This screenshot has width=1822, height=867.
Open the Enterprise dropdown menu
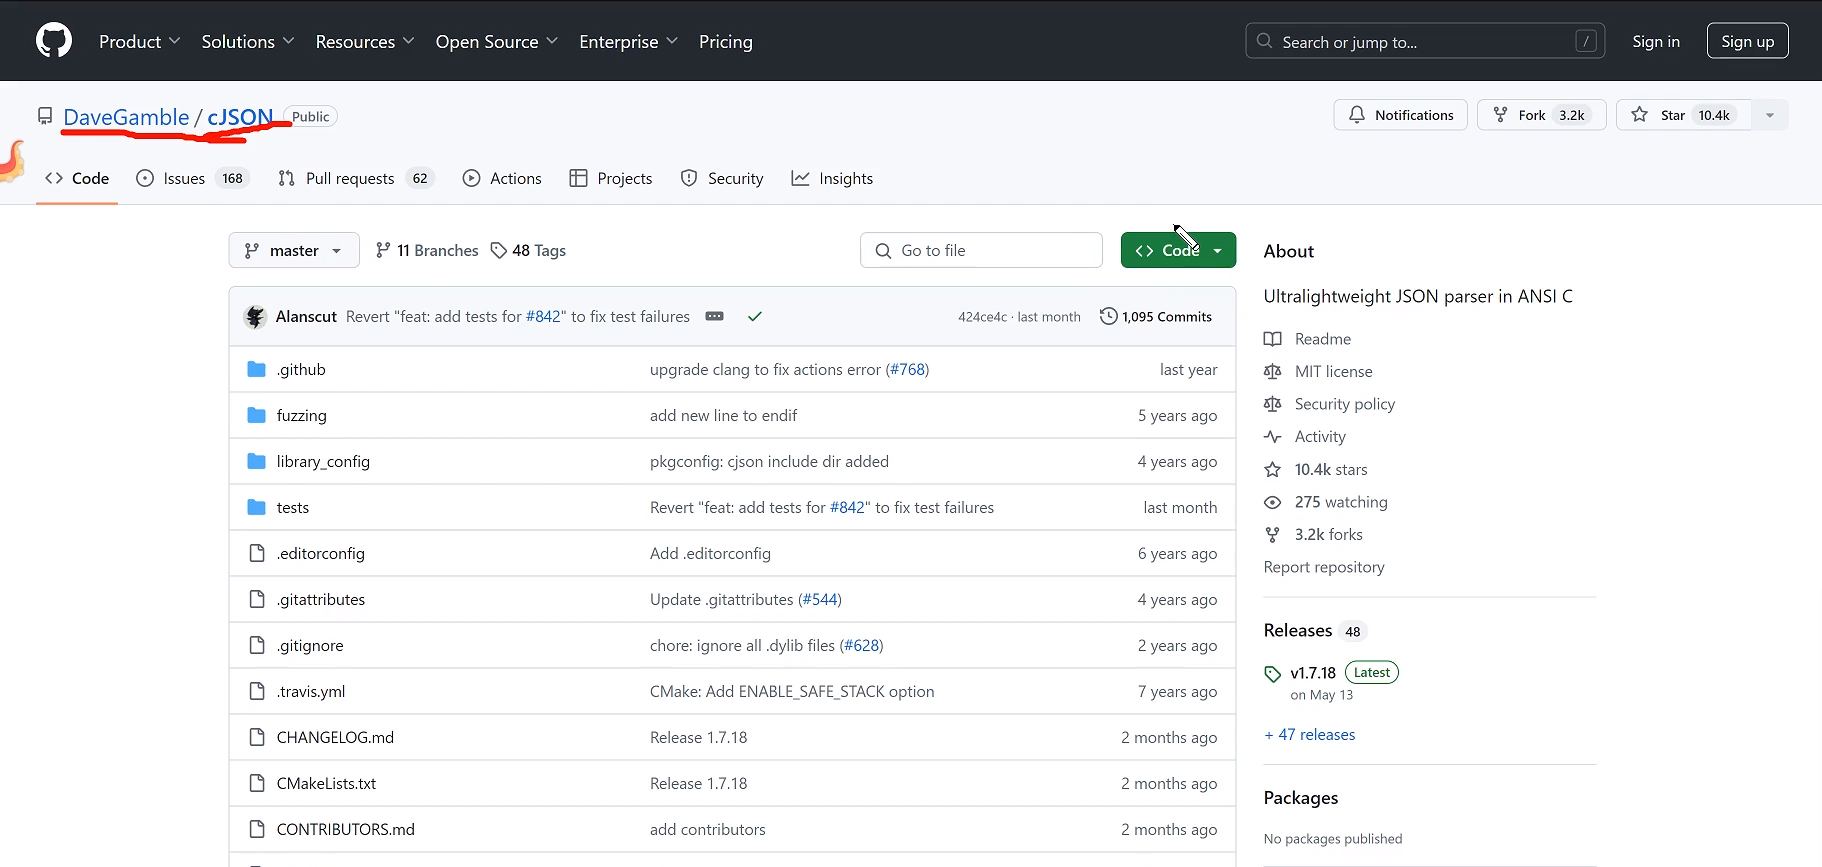pos(629,41)
